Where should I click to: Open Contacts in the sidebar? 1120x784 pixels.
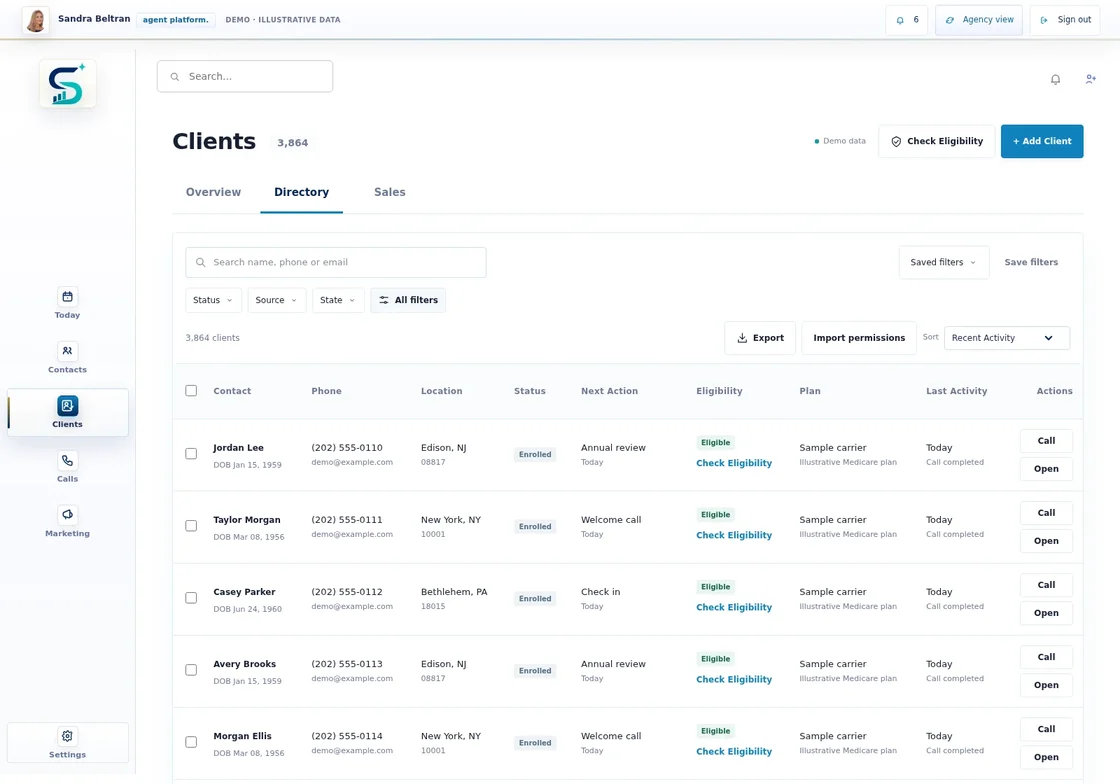coord(67,358)
